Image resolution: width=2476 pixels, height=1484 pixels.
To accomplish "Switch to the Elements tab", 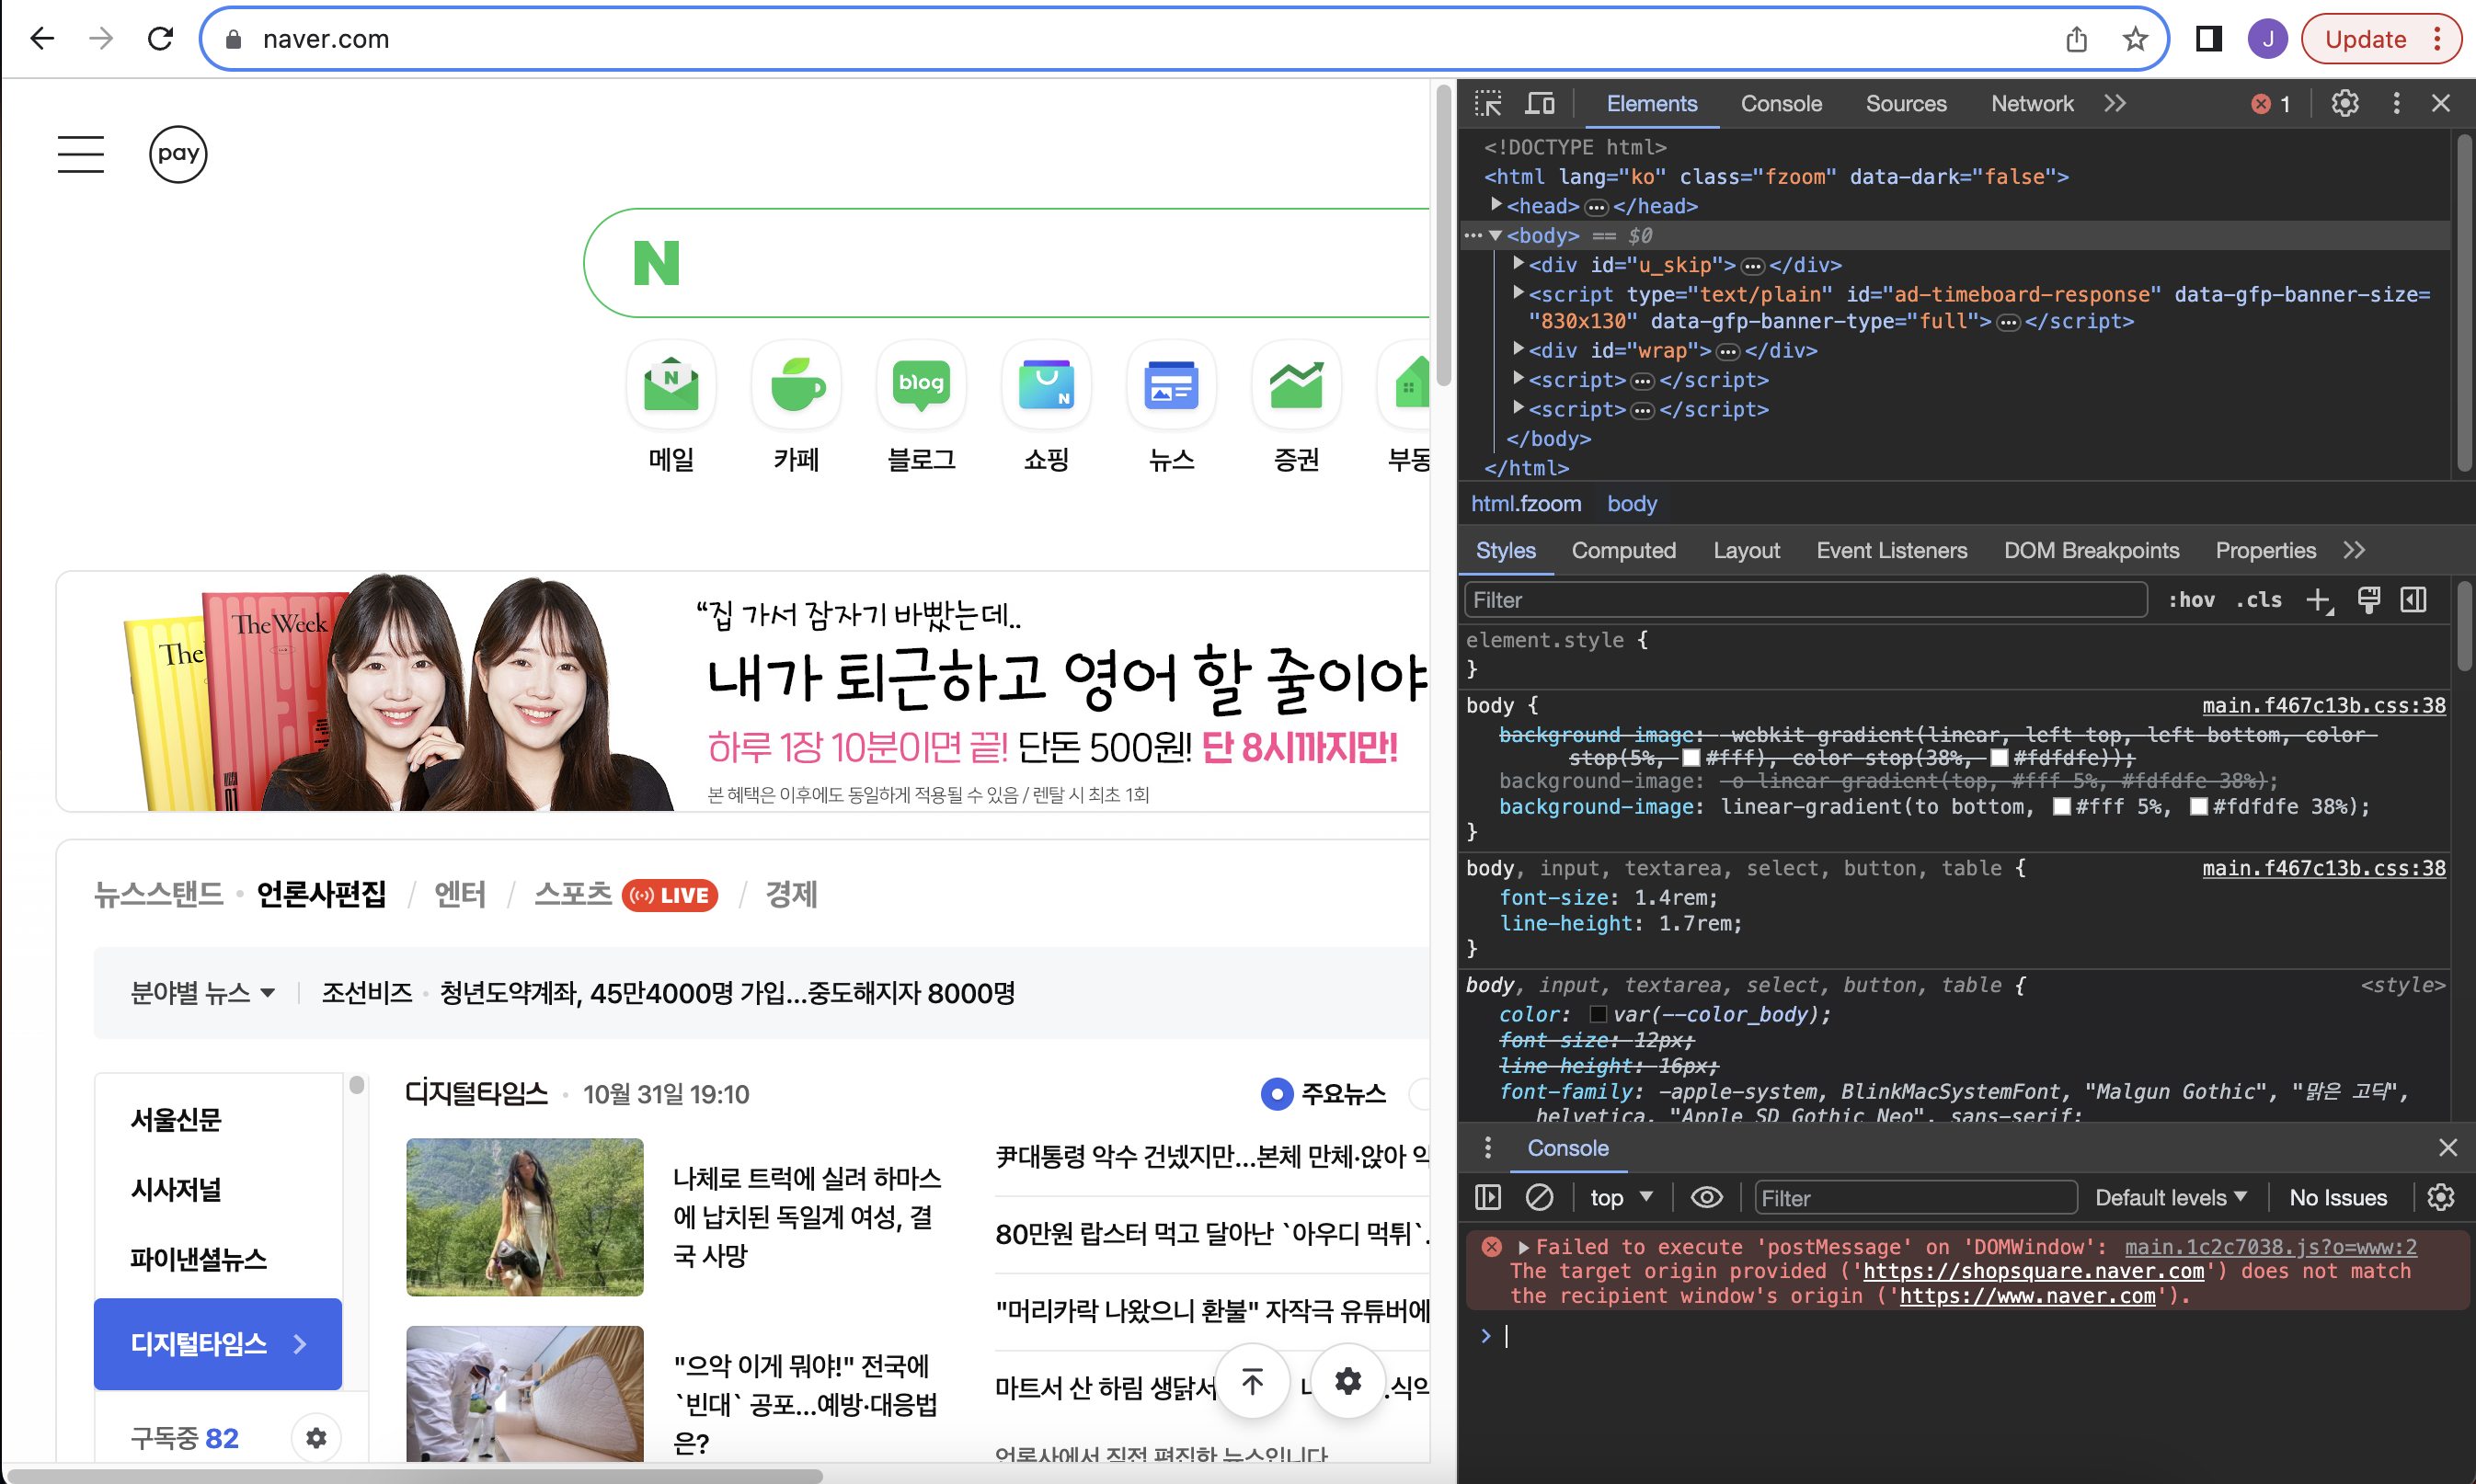I will (1651, 104).
